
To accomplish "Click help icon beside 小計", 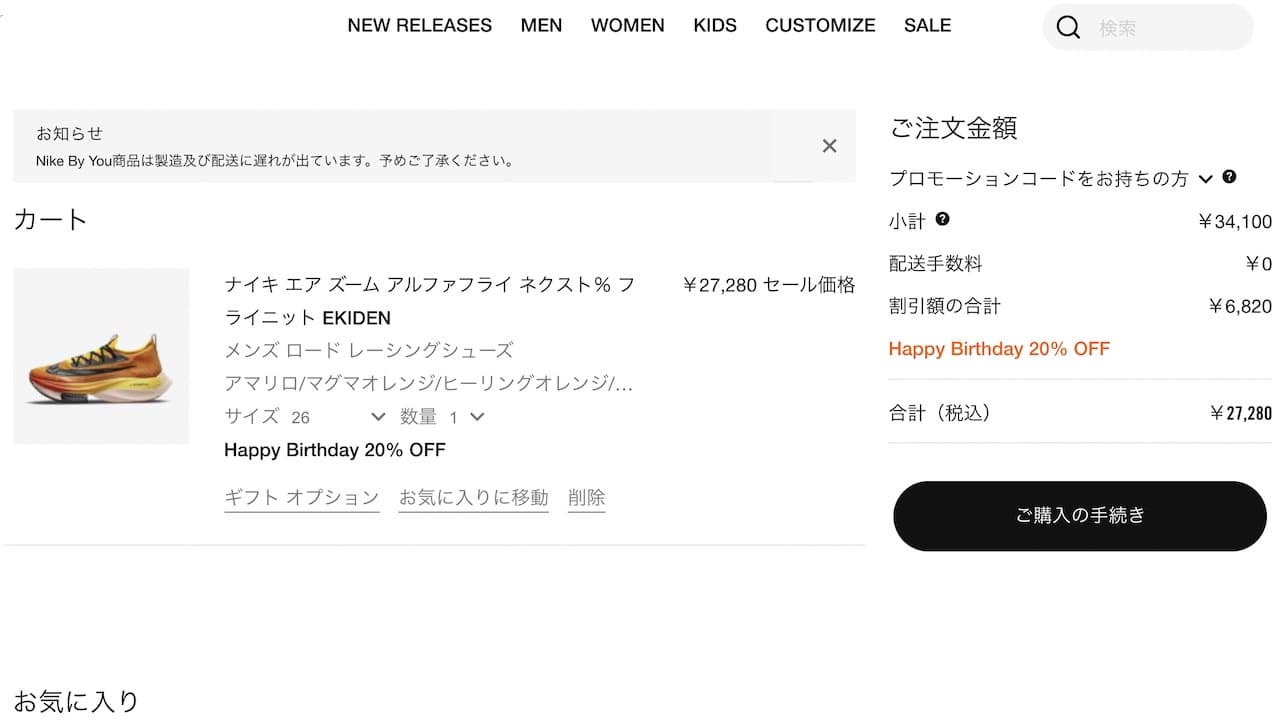I will (942, 219).
